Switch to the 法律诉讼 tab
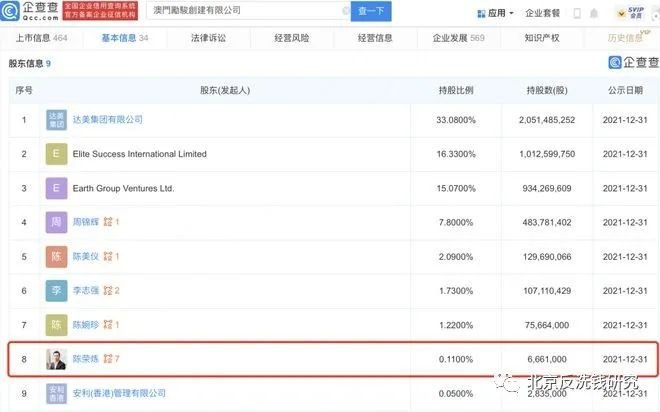 coord(208,38)
